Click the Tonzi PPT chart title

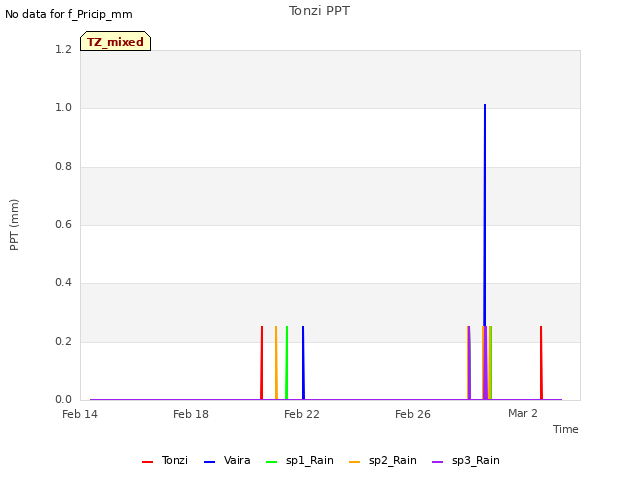point(319,11)
